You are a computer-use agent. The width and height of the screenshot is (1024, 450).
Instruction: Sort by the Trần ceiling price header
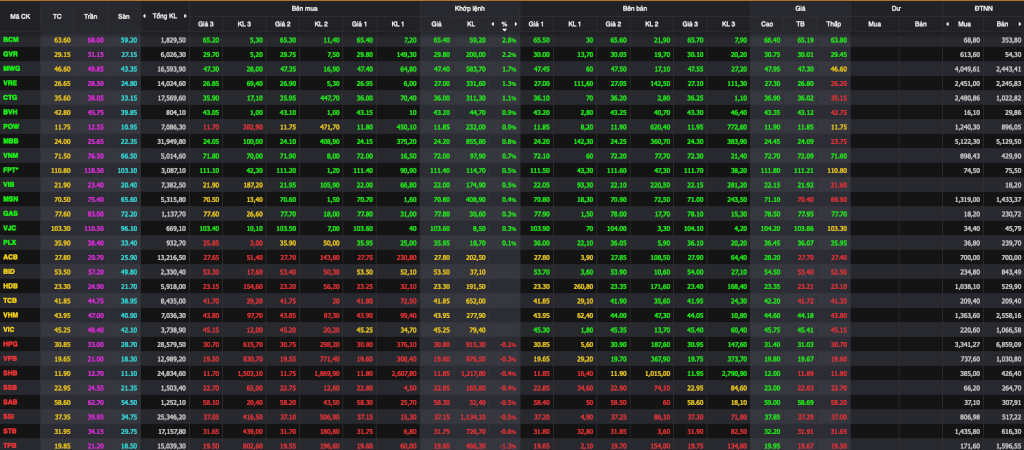(90, 16)
